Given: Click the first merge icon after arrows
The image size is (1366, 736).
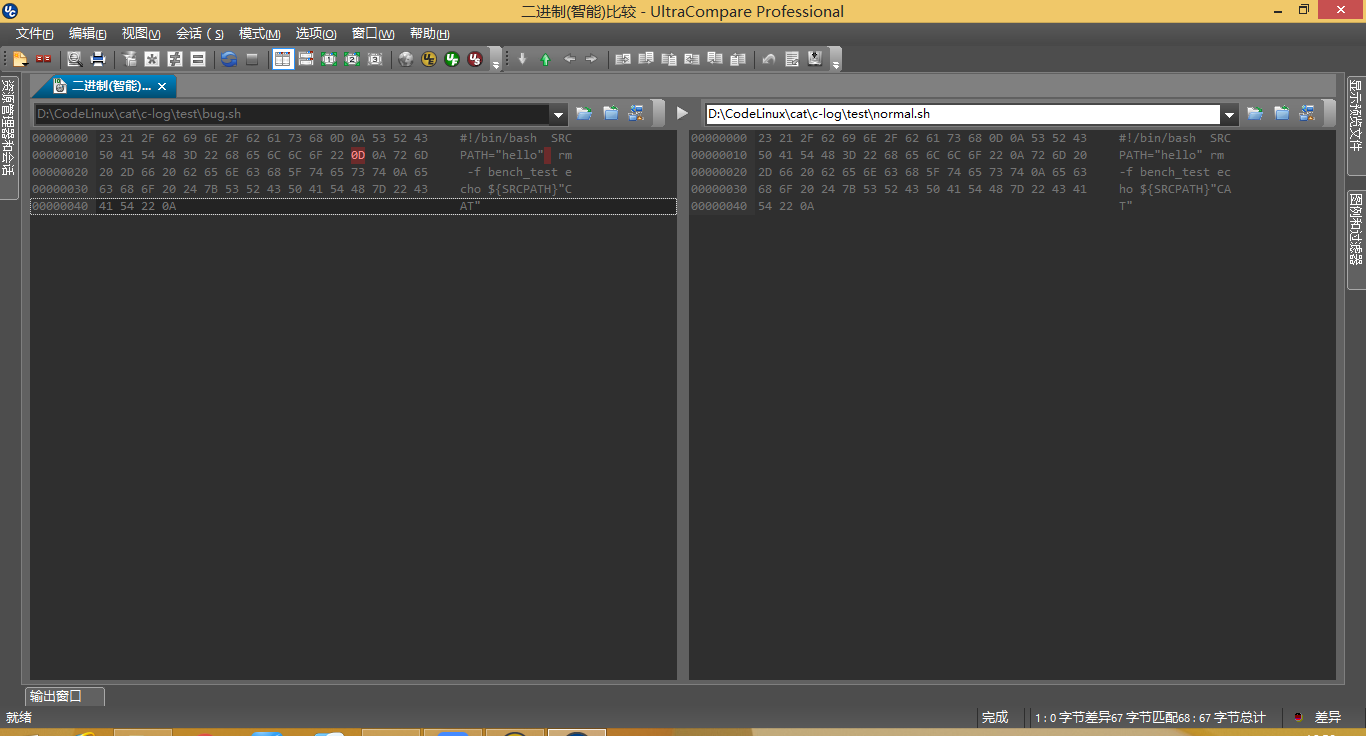Looking at the screenshot, I should (x=623, y=59).
